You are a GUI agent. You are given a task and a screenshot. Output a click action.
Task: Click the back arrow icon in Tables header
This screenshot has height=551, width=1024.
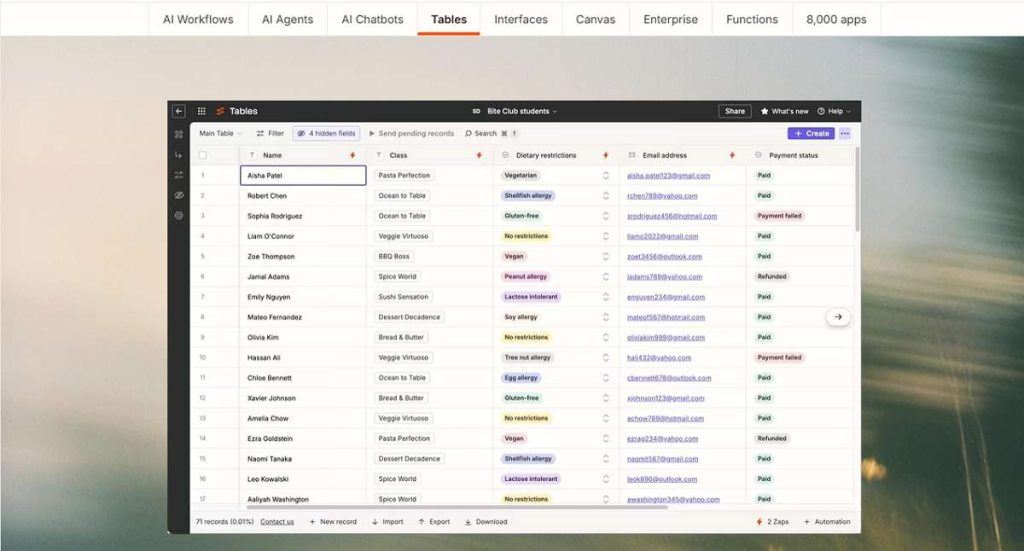pos(179,111)
